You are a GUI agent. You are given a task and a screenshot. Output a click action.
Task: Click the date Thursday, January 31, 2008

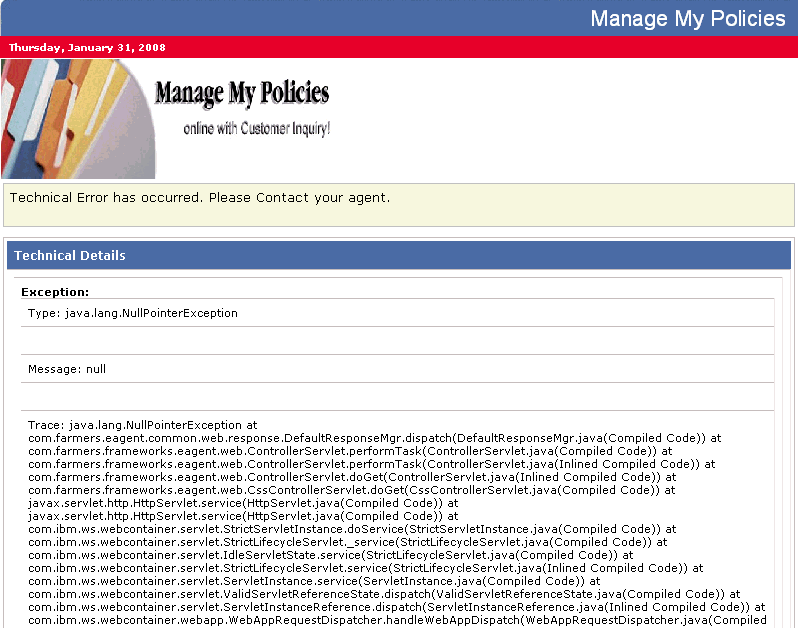87,47
